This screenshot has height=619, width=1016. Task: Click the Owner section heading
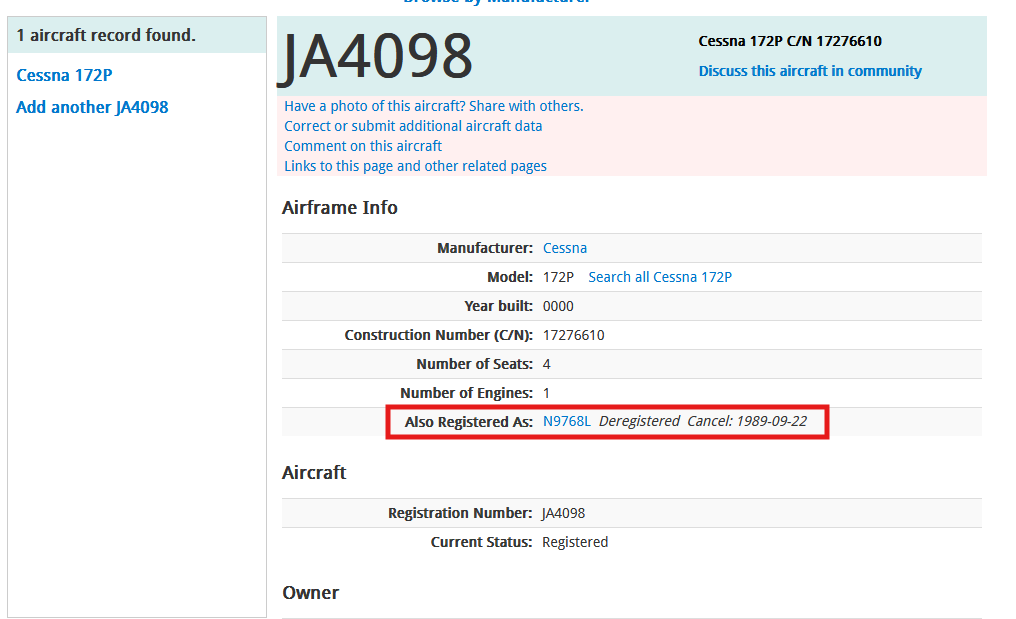coord(310,593)
